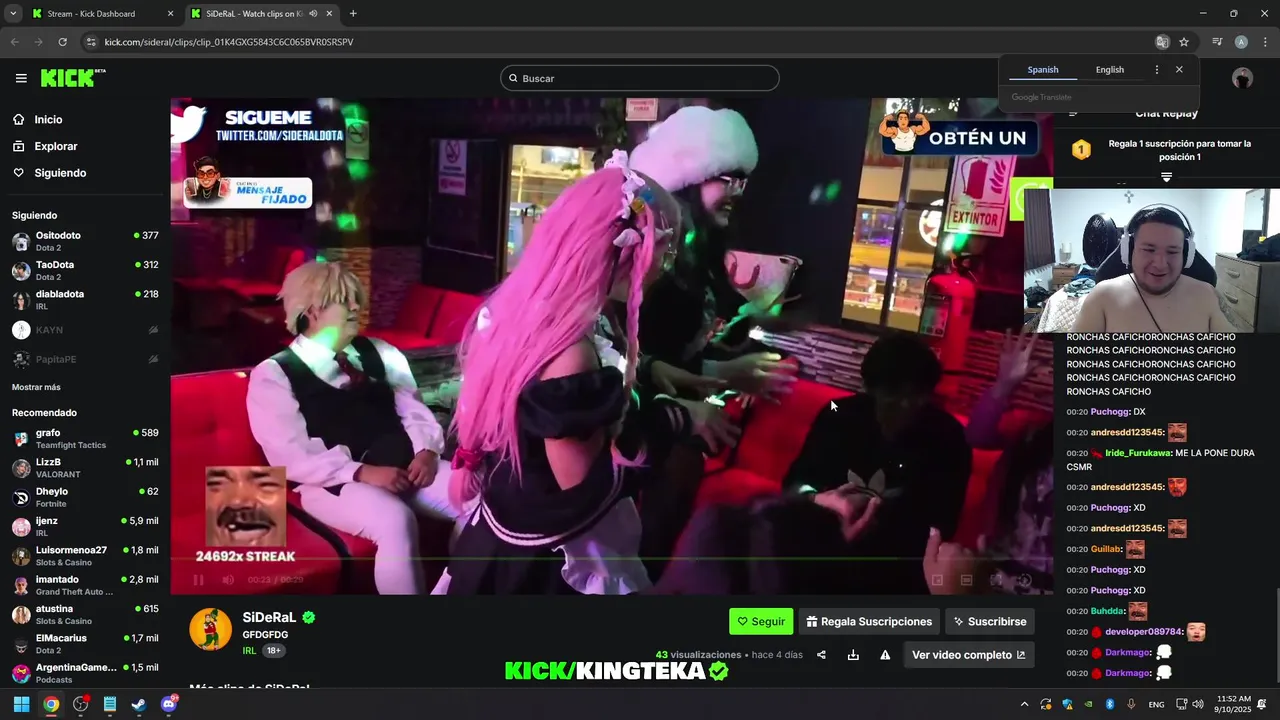Open the hamburger sidebar menu
1280x720 pixels.
point(21,78)
